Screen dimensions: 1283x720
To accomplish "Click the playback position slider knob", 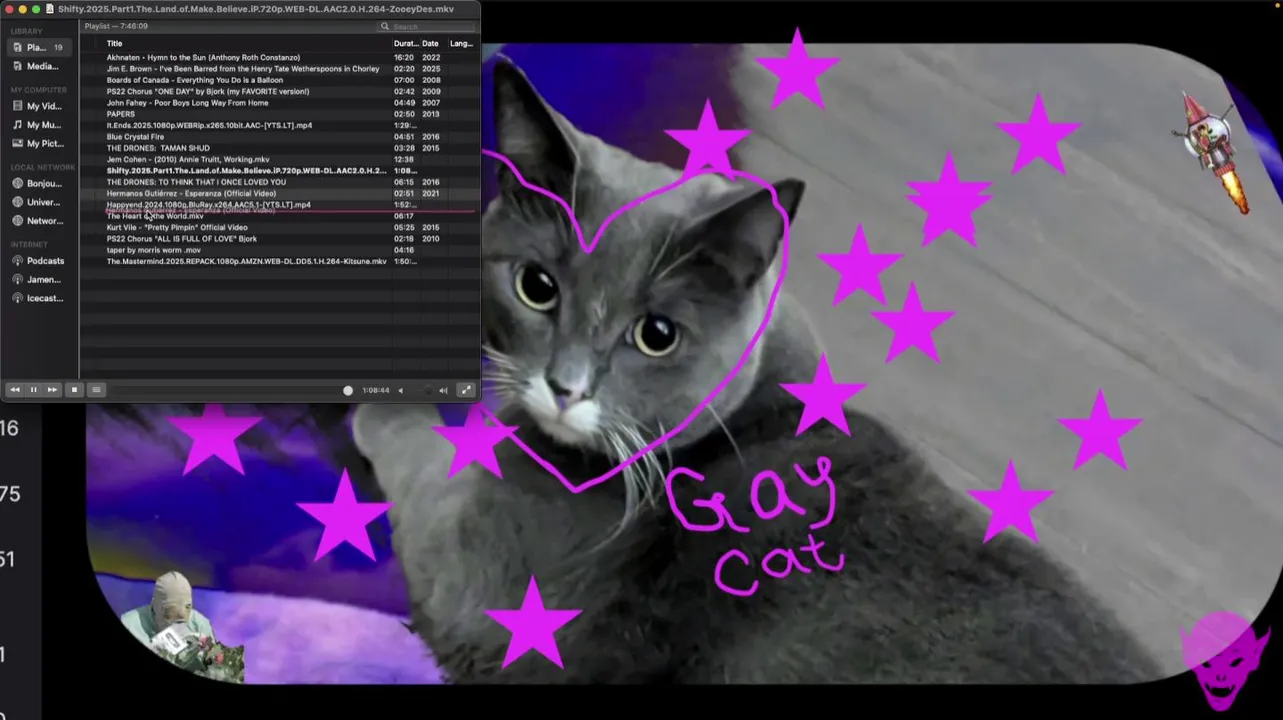I will point(348,390).
